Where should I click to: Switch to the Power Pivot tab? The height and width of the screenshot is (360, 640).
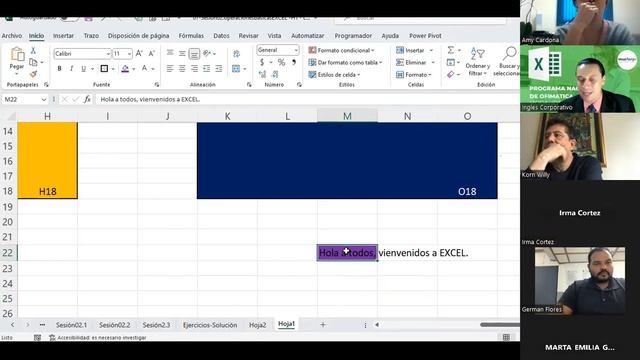click(425, 36)
